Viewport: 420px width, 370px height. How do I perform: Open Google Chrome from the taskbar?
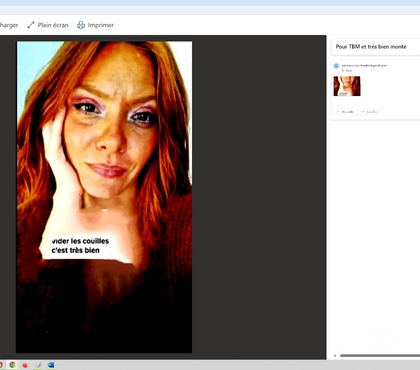(x=12, y=365)
